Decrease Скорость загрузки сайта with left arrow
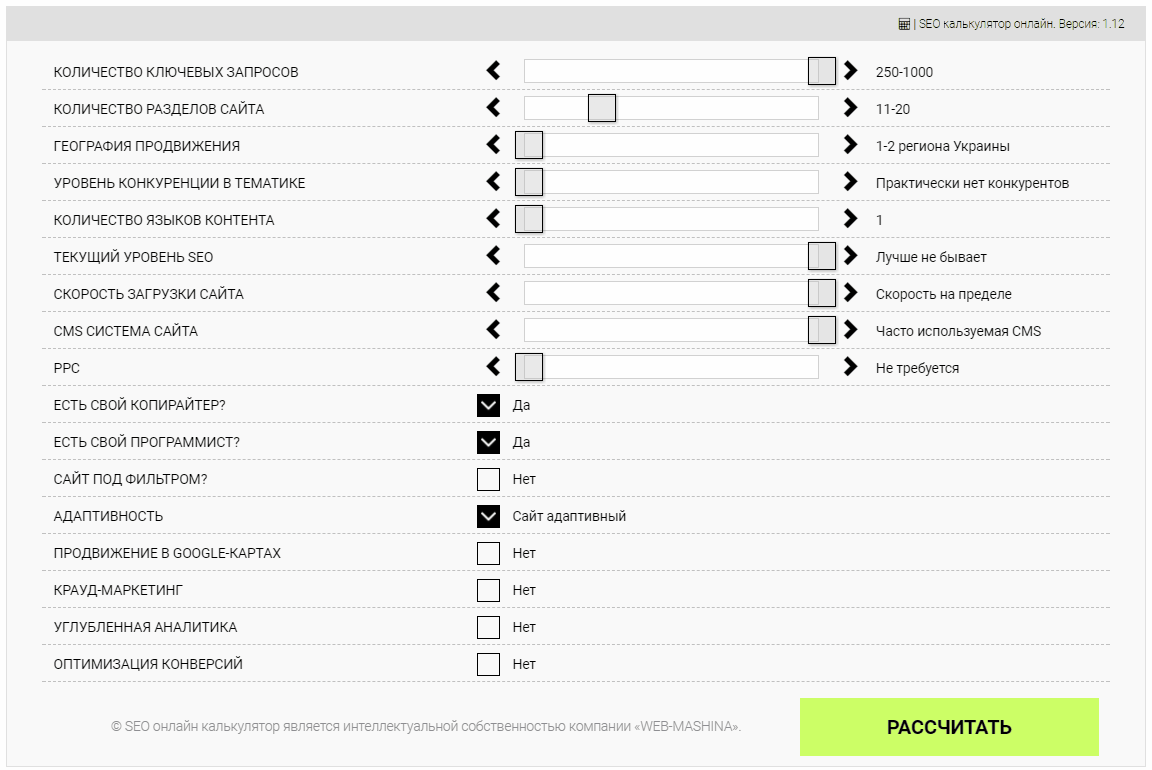This screenshot has width=1152, height=770. pos(494,292)
